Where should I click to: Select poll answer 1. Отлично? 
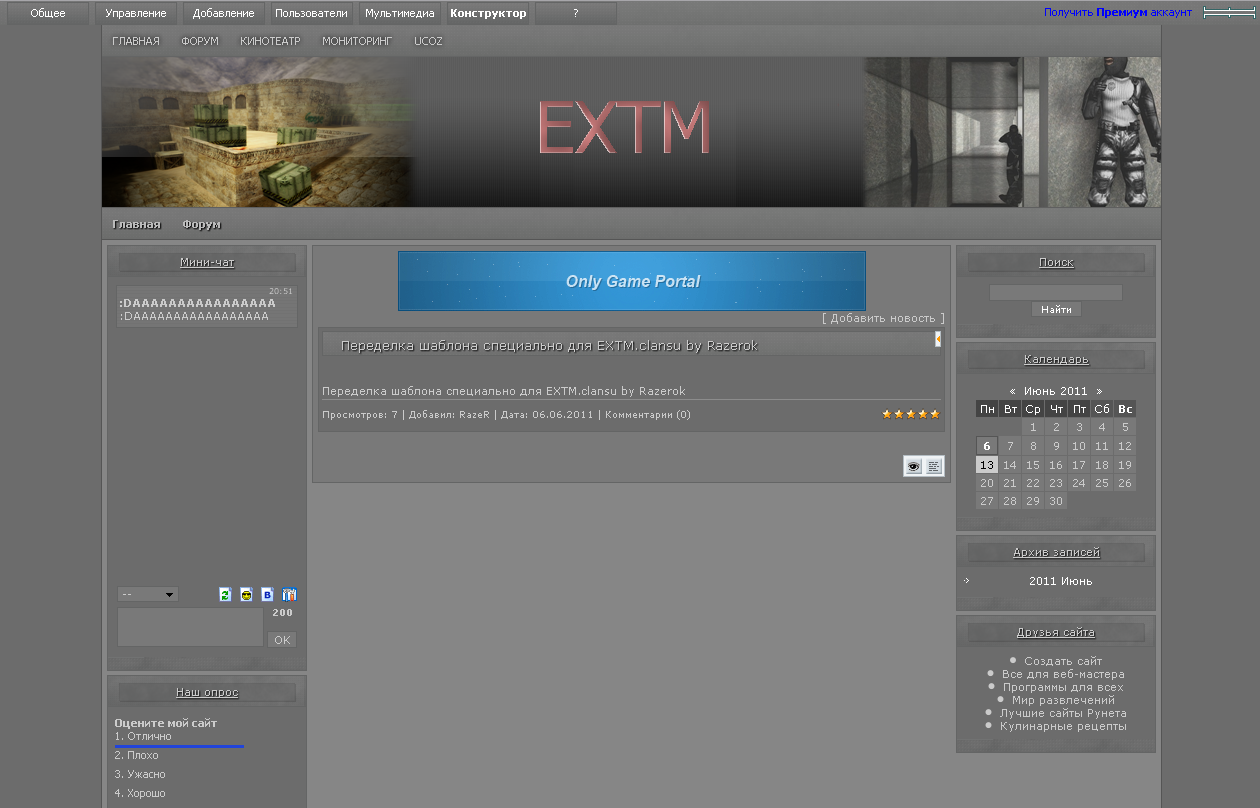143,736
